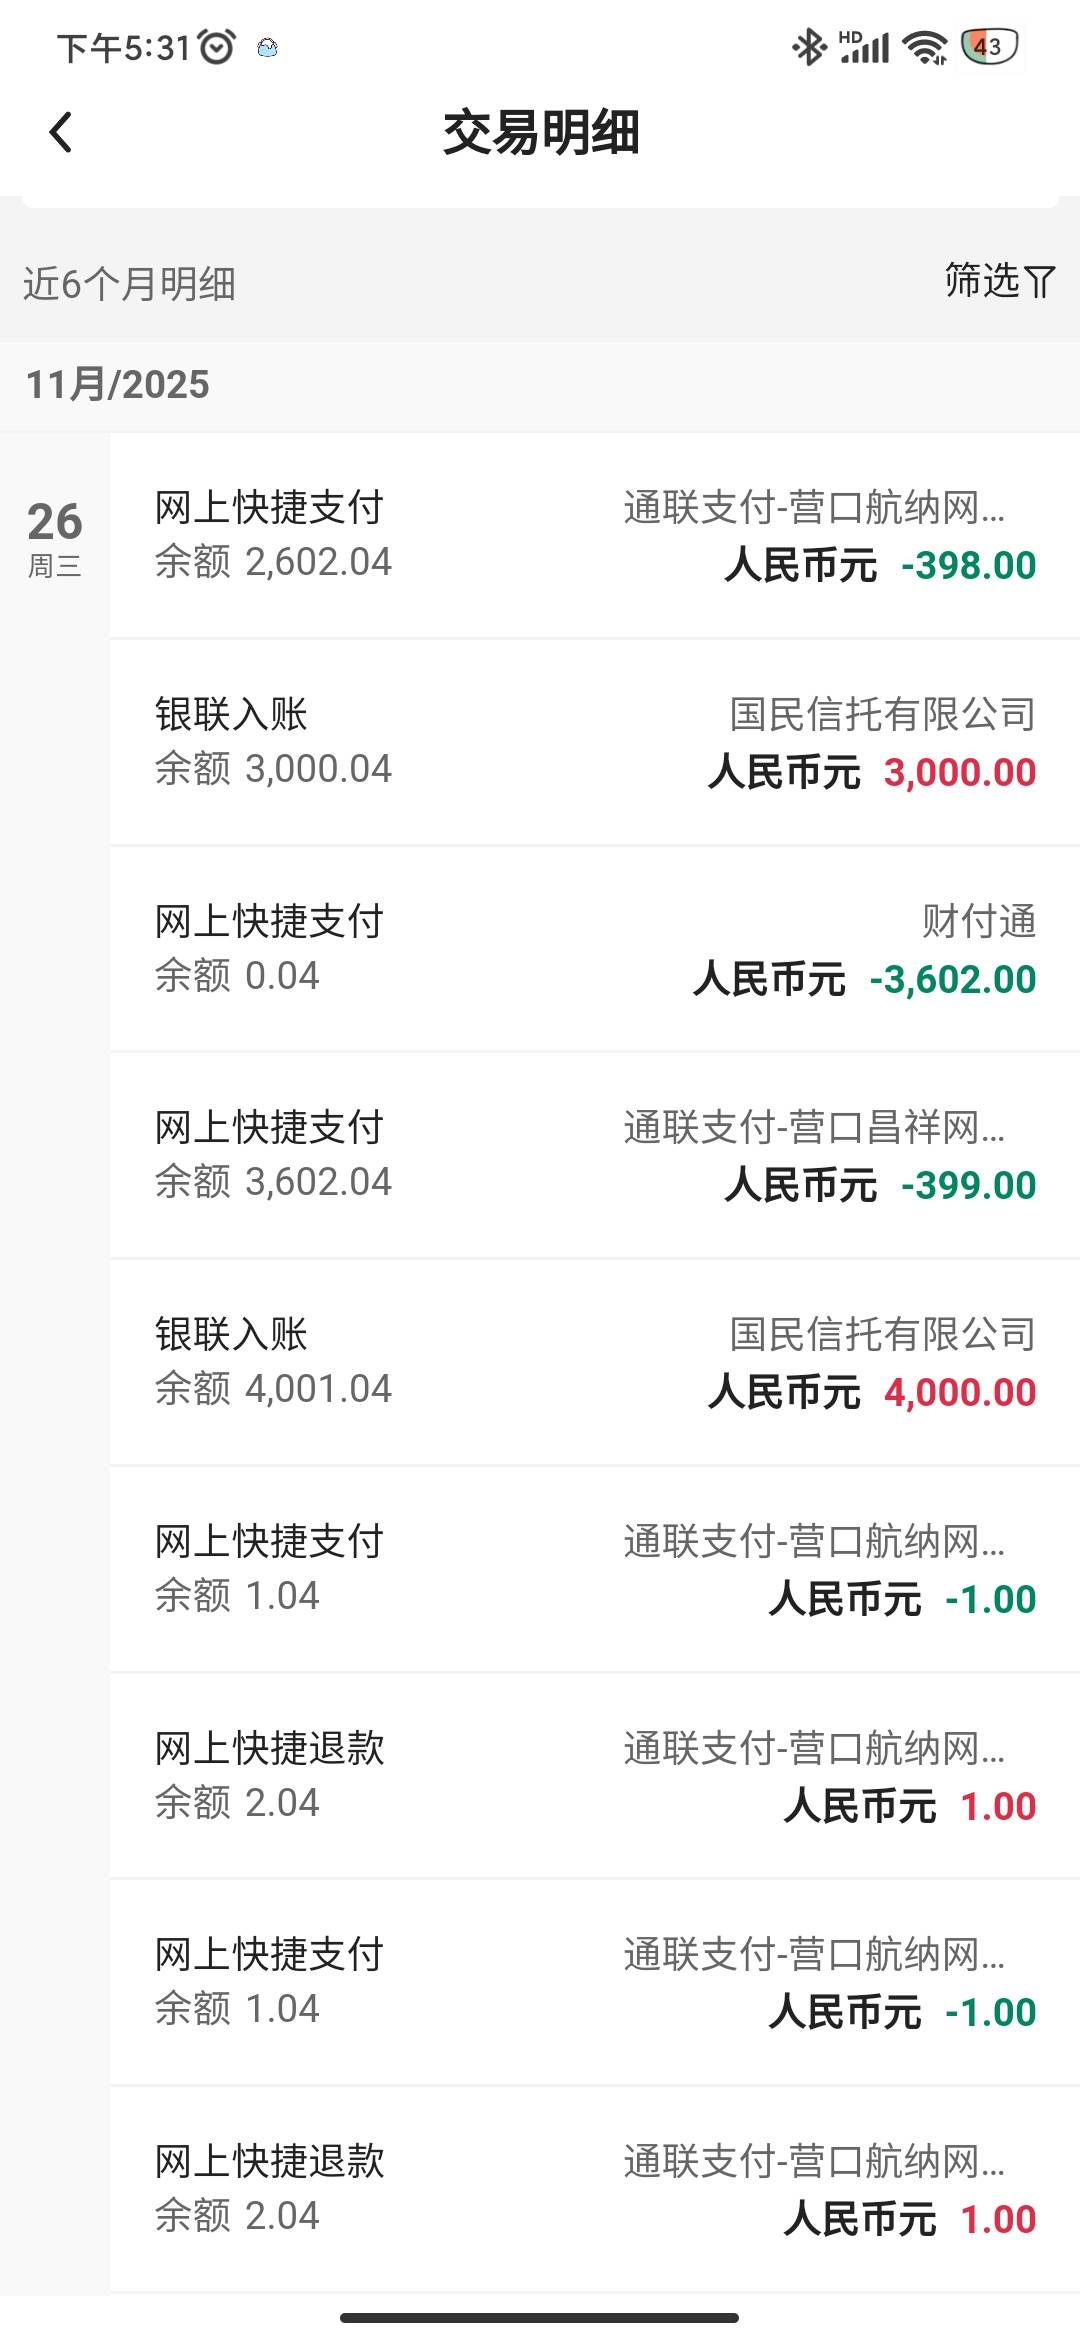
Task: Tap the bottom home gesture bar
Action: (540, 2317)
